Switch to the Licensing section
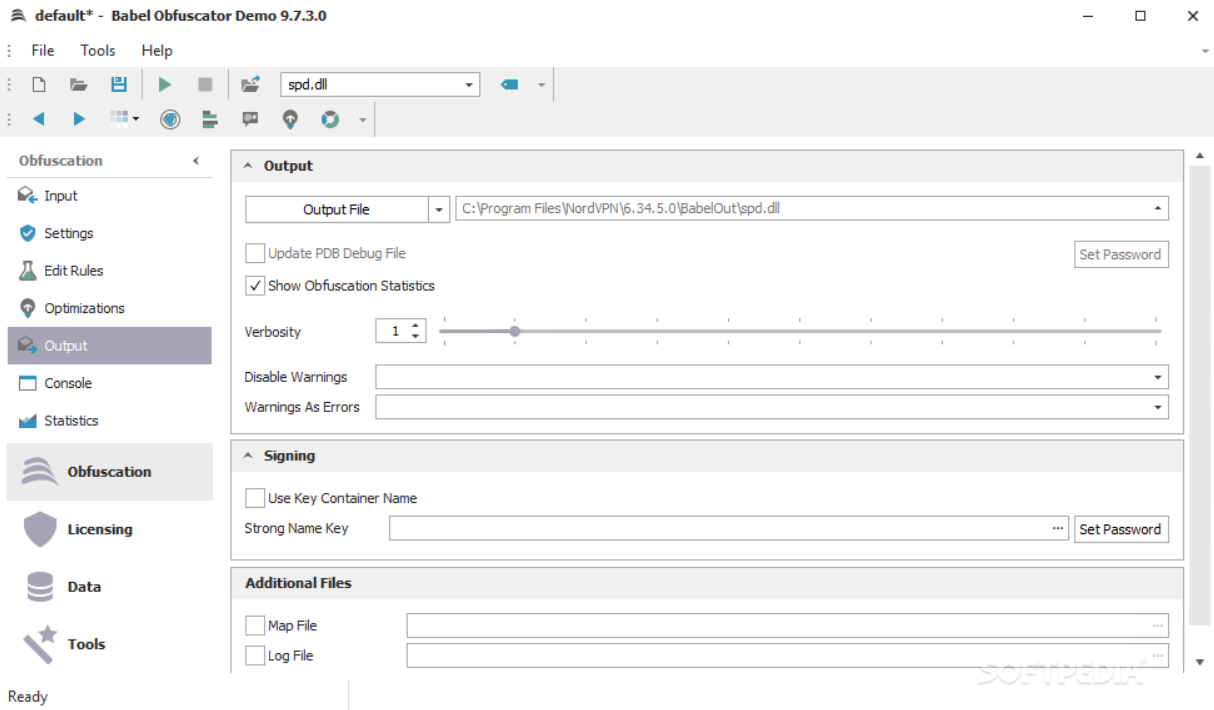 109,529
